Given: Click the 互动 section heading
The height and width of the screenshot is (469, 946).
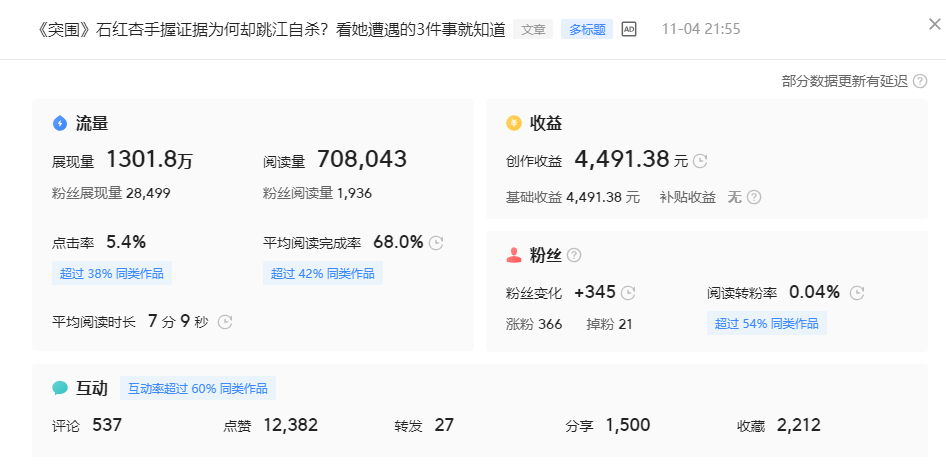Looking at the screenshot, I should [x=92, y=388].
